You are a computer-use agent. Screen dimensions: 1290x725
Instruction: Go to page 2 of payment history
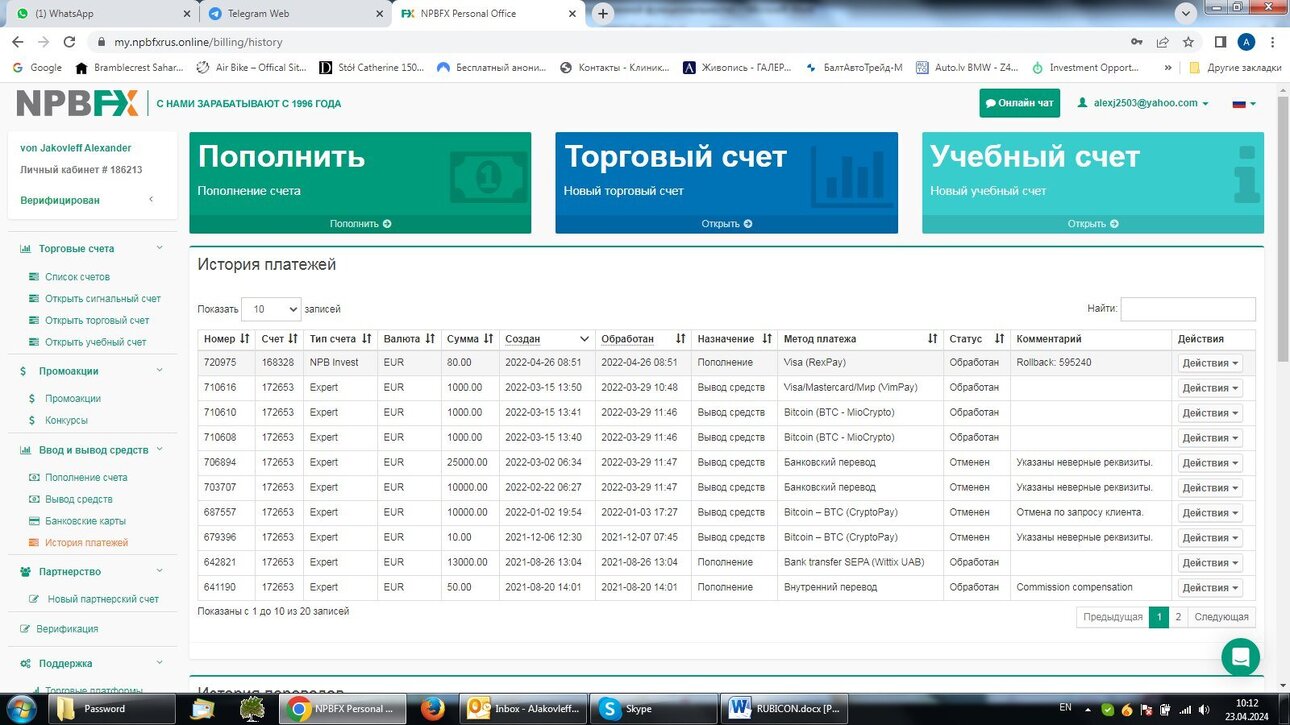click(1178, 617)
